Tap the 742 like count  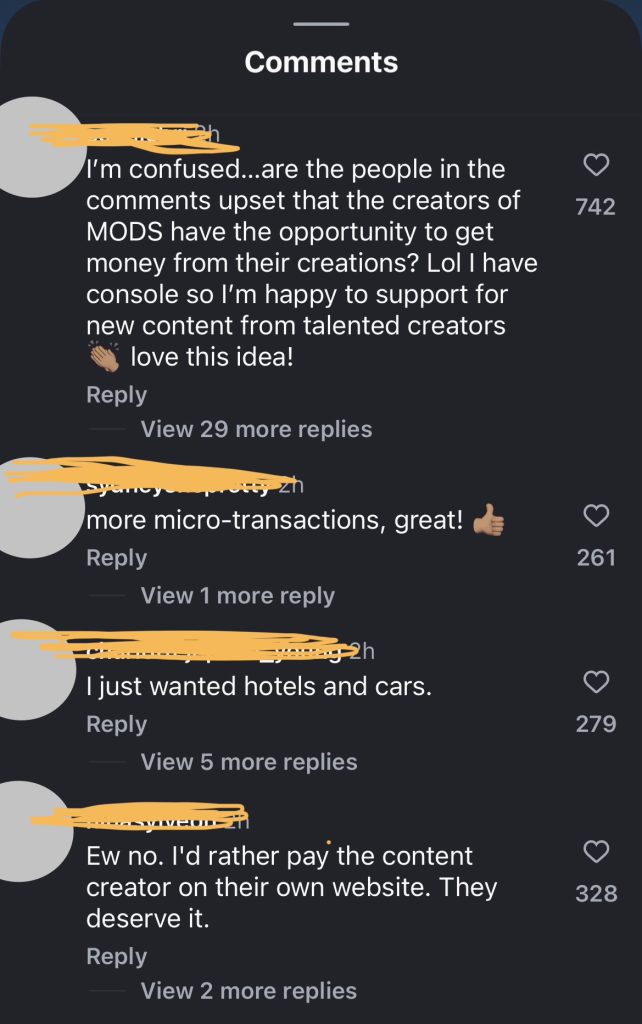596,206
